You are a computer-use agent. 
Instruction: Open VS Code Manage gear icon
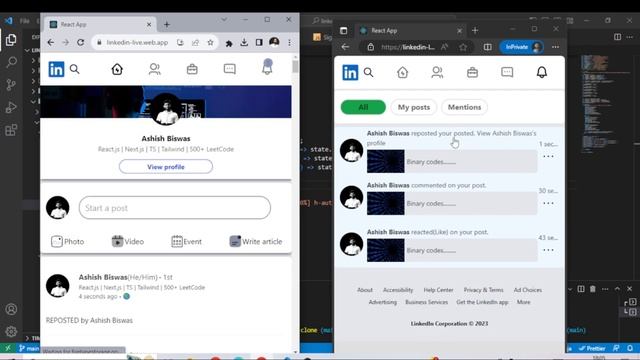pos(11,331)
